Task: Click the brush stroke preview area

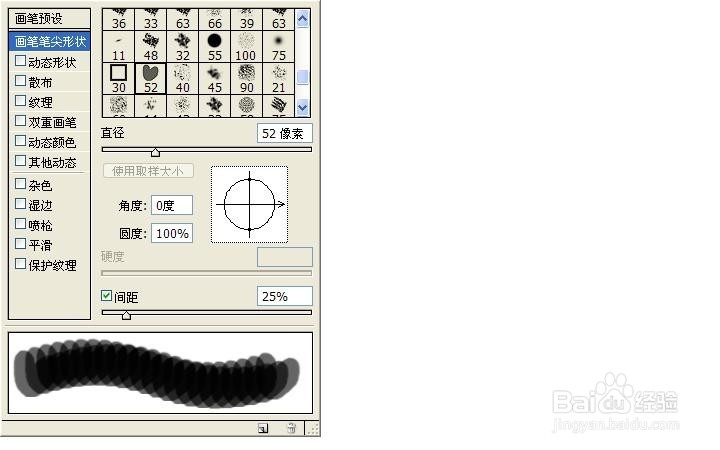Action: [x=160, y=373]
